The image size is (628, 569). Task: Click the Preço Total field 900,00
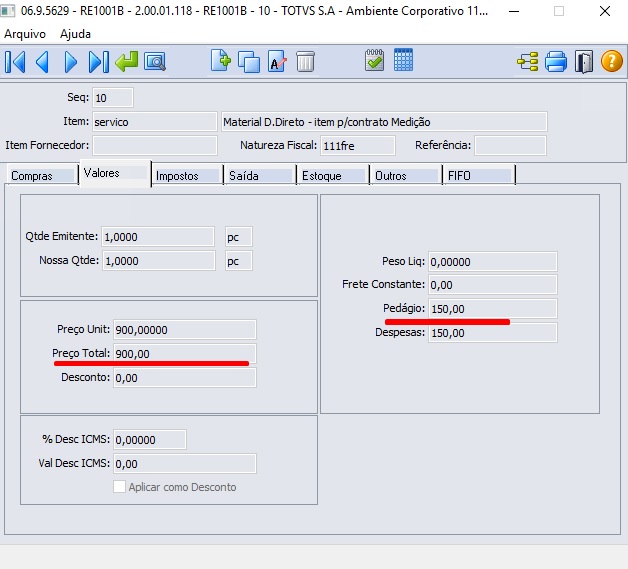pyautogui.click(x=185, y=354)
